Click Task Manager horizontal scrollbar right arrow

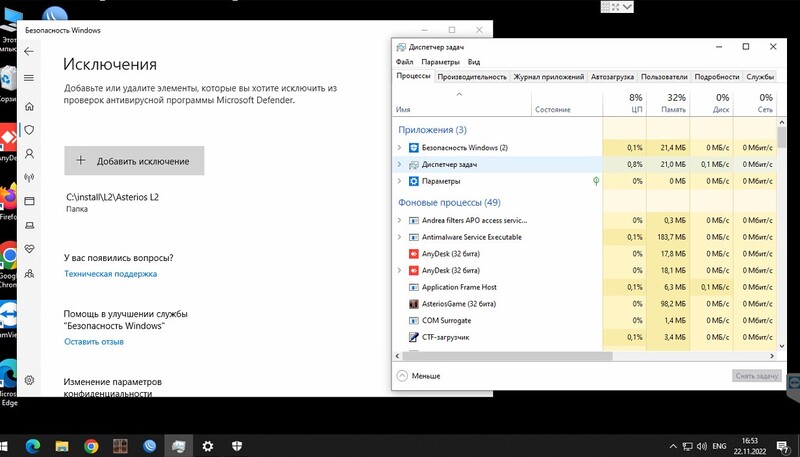pyautogui.click(x=772, y=356)
